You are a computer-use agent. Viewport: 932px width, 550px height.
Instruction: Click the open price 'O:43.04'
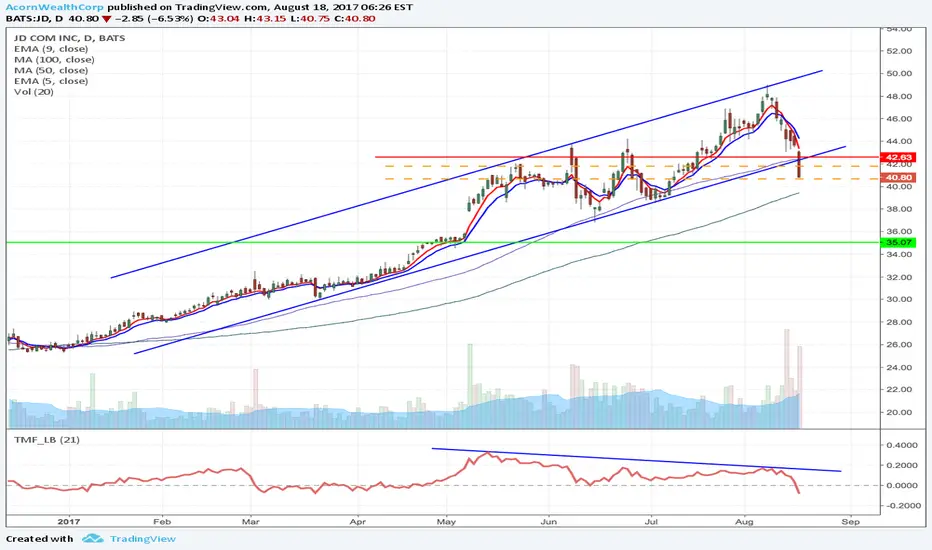tap(219, 18)
